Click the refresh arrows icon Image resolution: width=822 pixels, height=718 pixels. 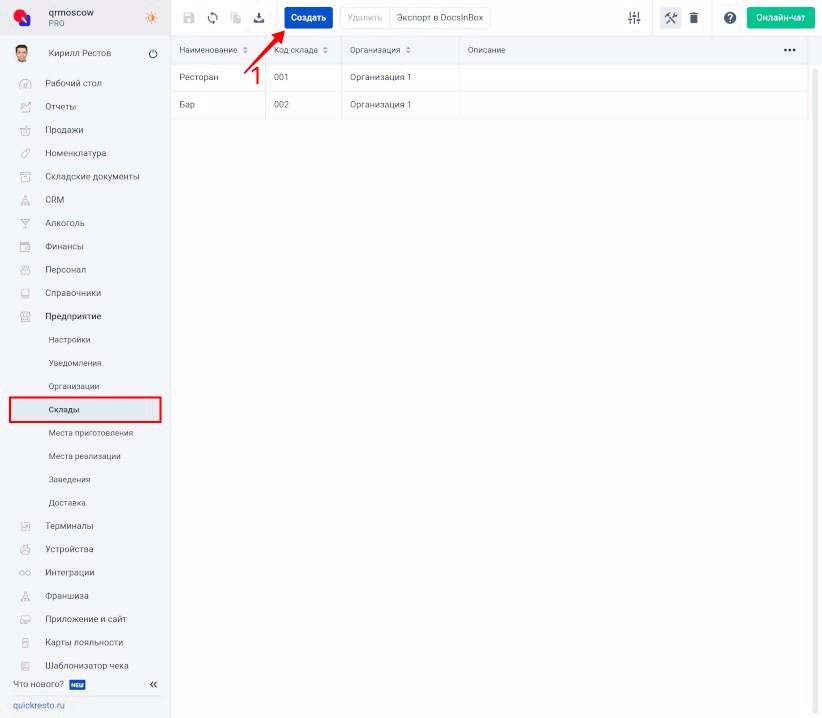(x=212, y=18)
